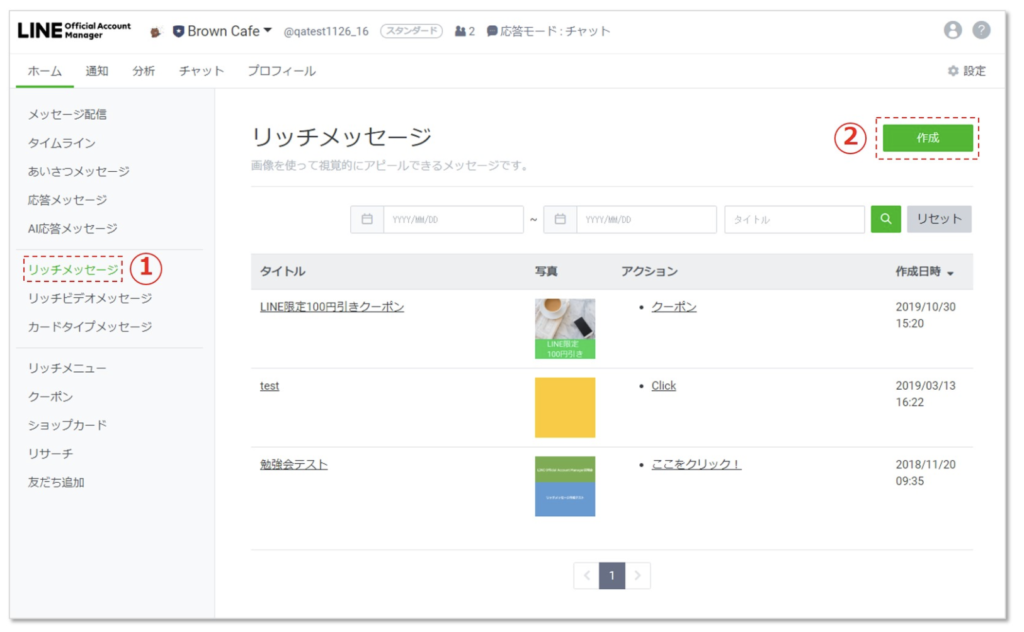This screenshot has height=632, width=1024.
Task: Focus the タイトル search input field
Action: tap(794, 219)
